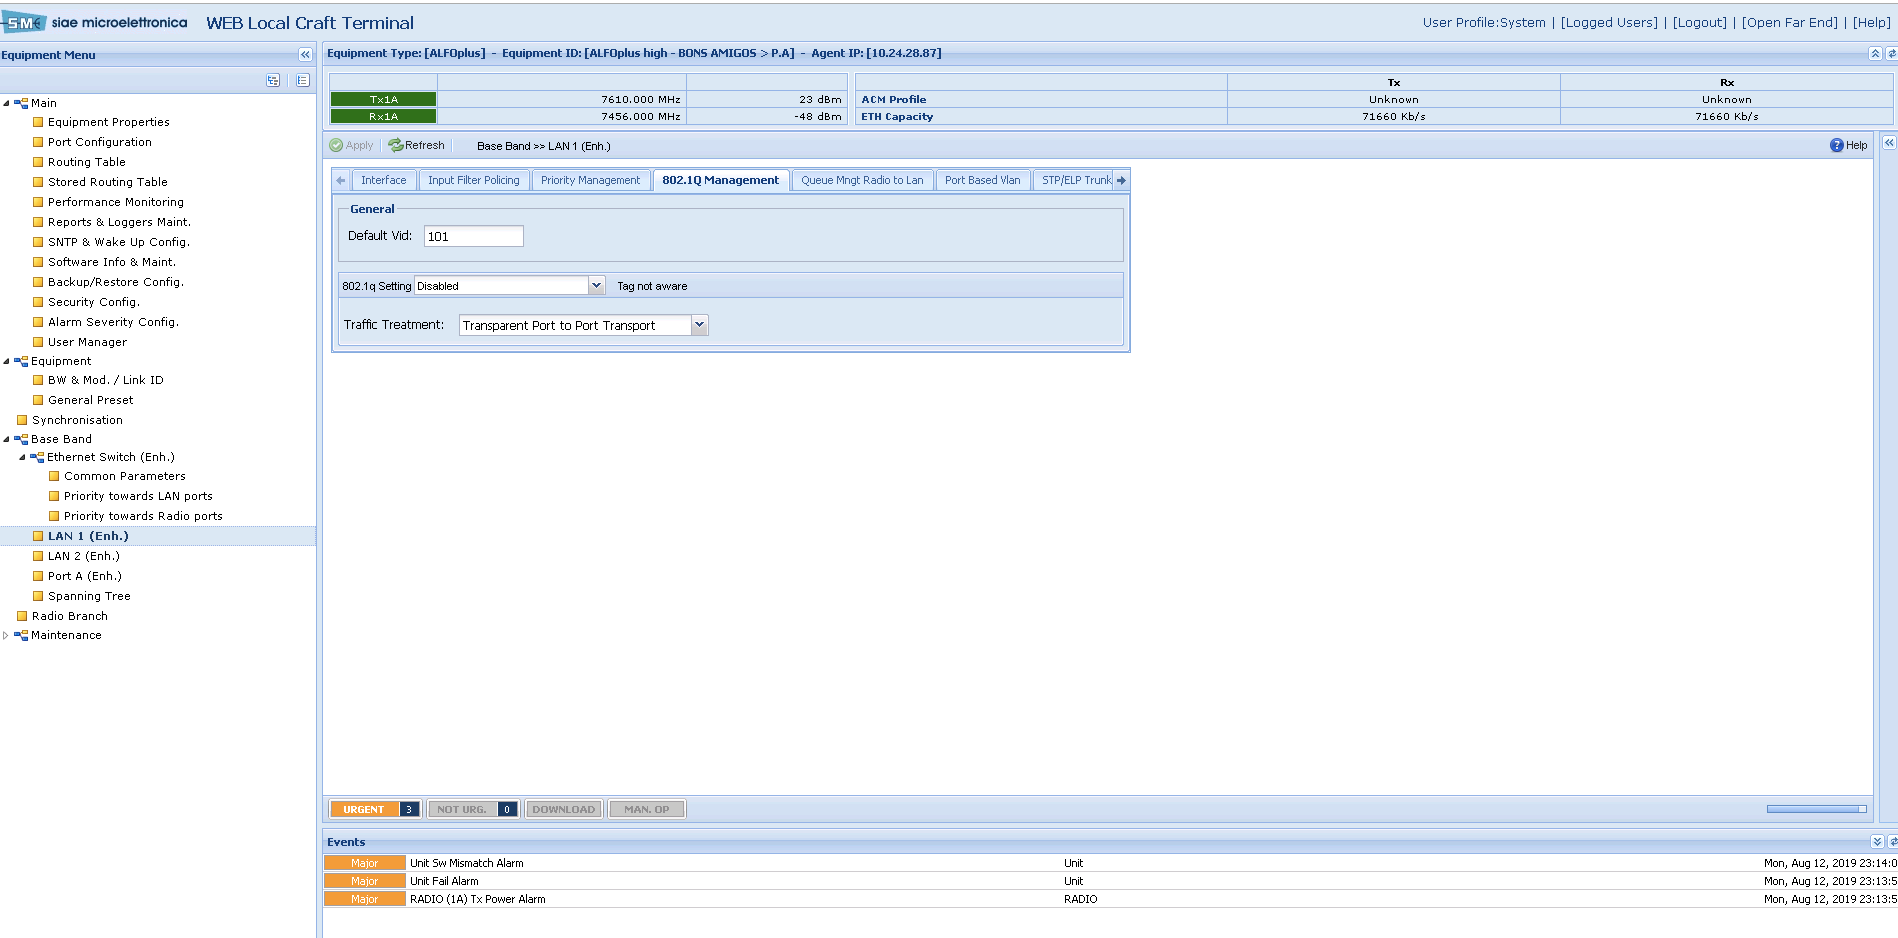Select Backup/Restore Config. item
The width and height of the screenshot is (1898, 938).
tap(116, 282)
